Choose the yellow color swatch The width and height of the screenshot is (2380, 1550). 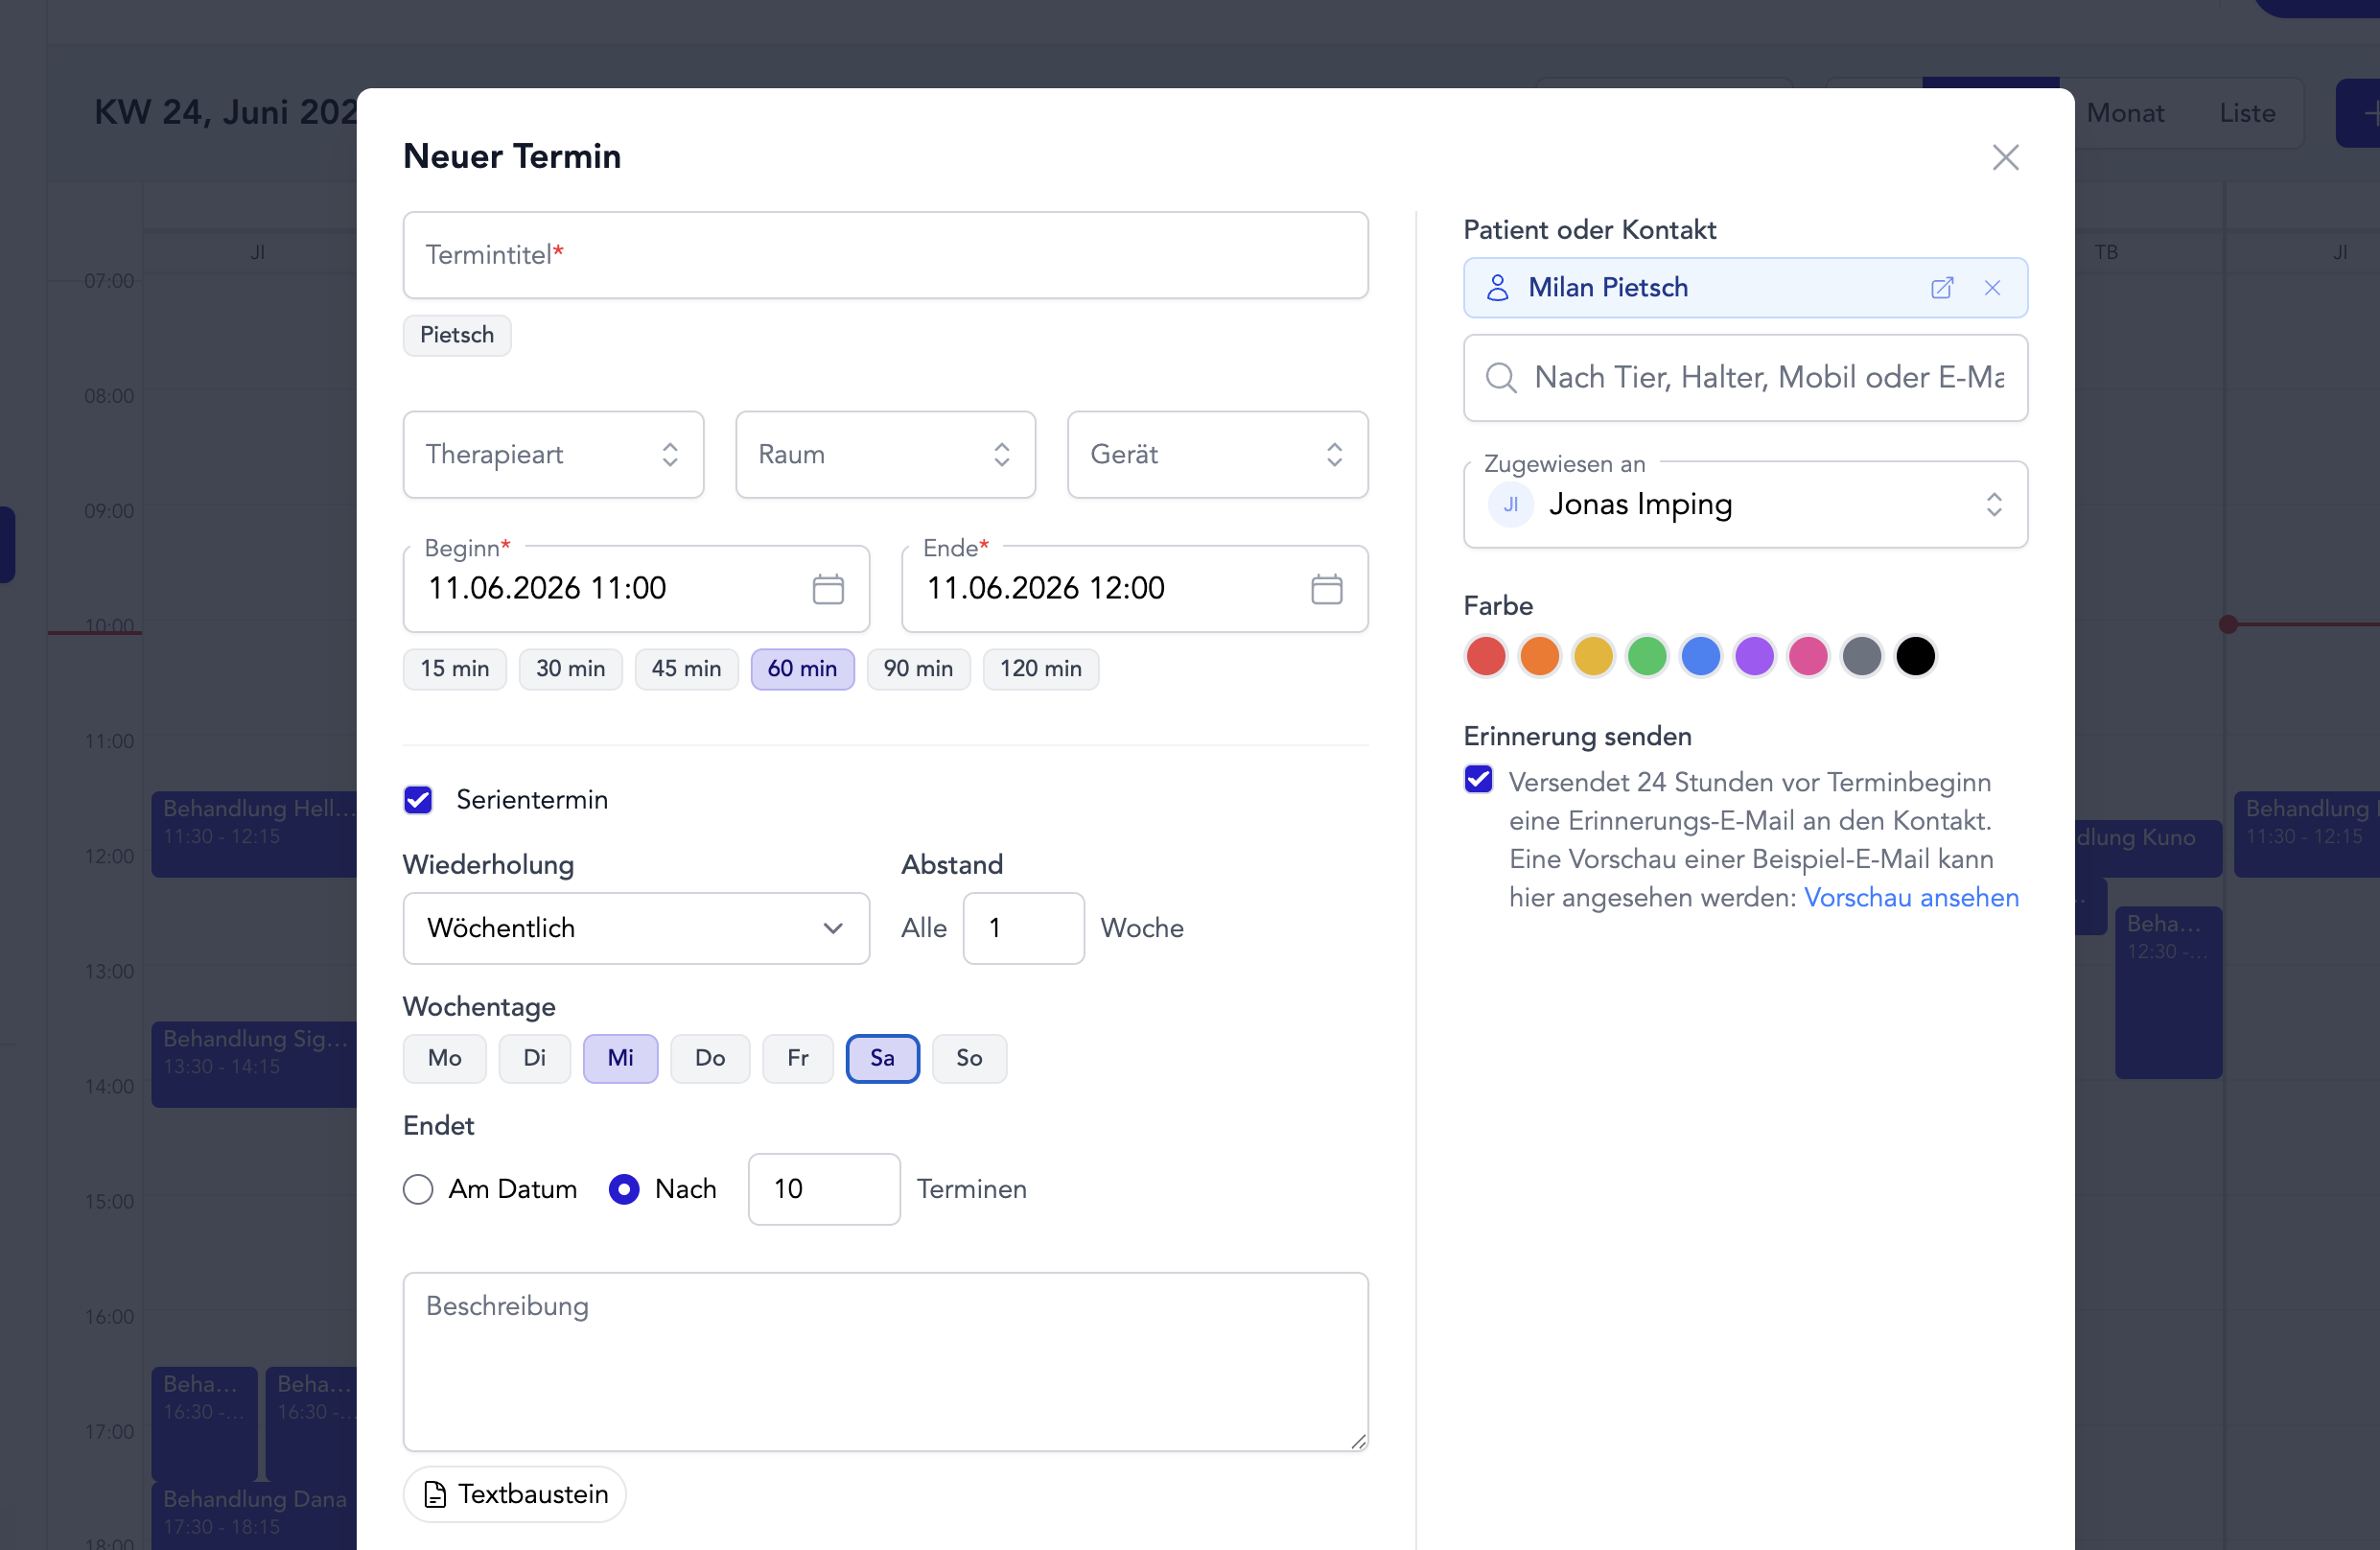click(1593, 657)
